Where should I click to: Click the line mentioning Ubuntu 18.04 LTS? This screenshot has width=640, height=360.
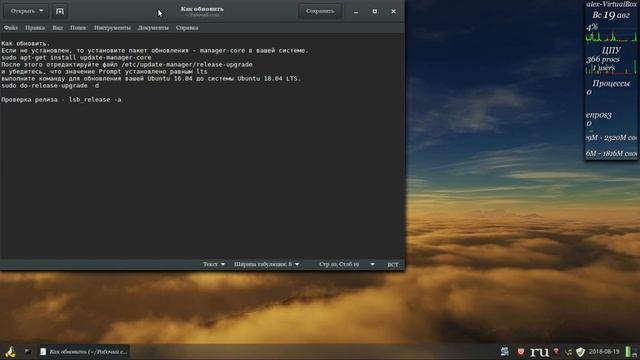[151, 78]
